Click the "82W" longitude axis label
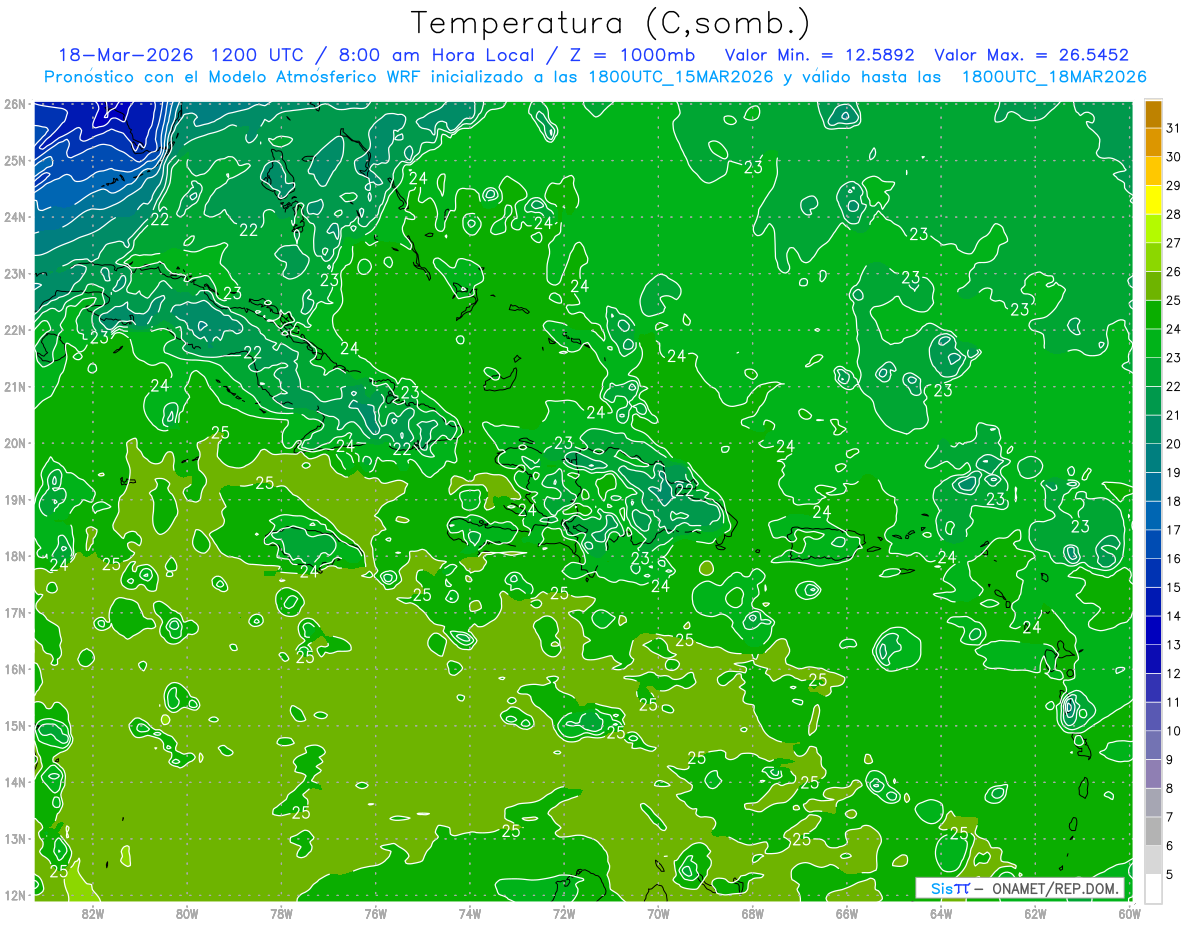Image resolution: width=1200 pixels, height=927 pixels. 92,913
